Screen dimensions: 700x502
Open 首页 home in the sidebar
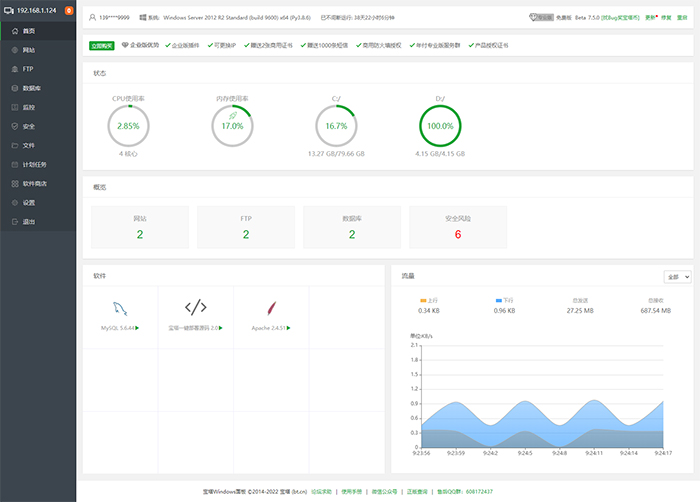29,31
